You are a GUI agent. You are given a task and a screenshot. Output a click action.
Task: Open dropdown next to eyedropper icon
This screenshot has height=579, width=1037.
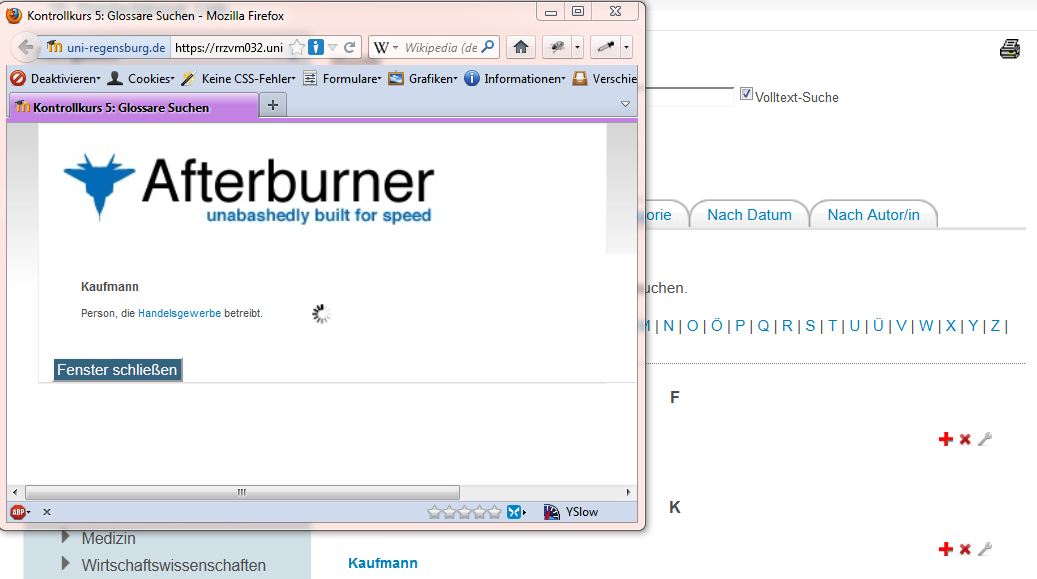pos(626,47)
